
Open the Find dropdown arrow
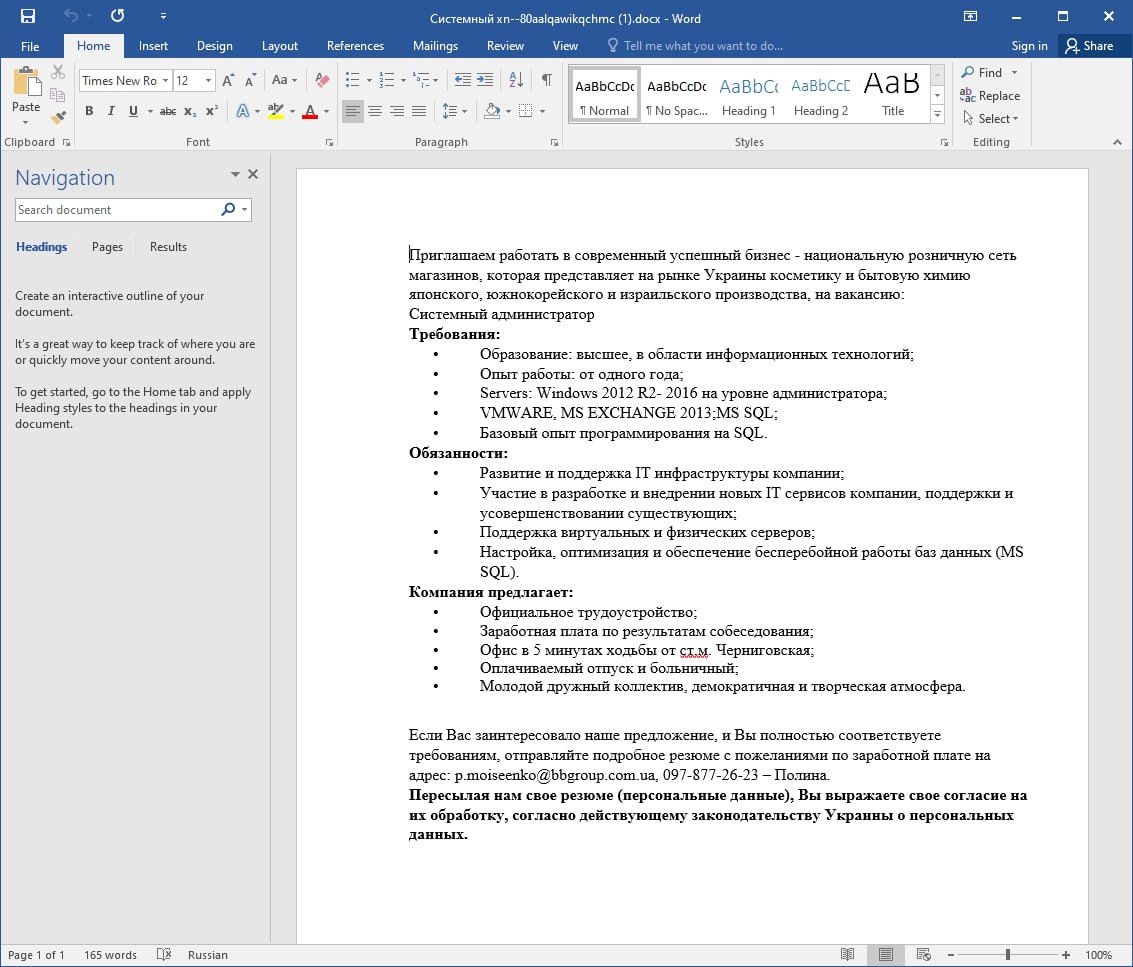pos(1014,72)
